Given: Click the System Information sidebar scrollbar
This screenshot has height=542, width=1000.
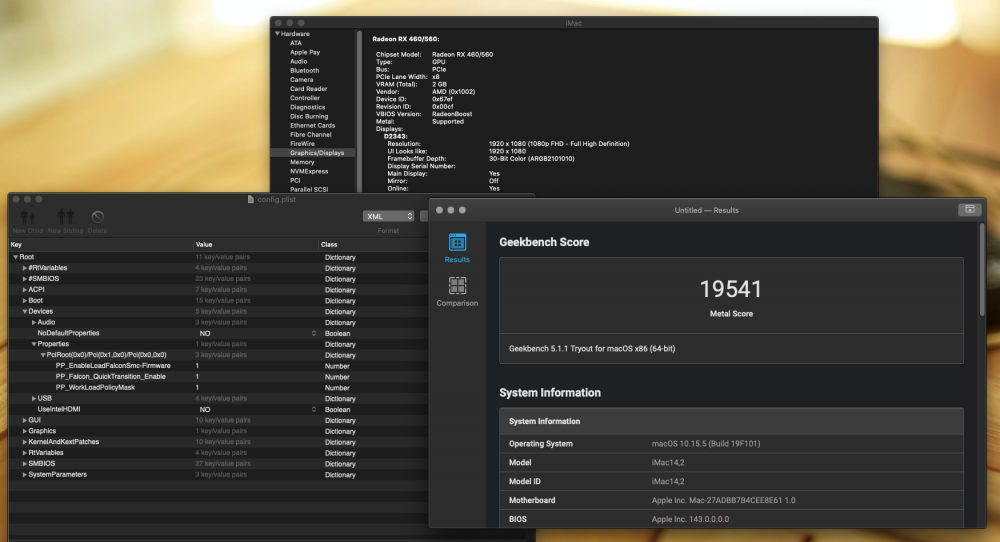Looking at the screenshot, I should 359,111.
